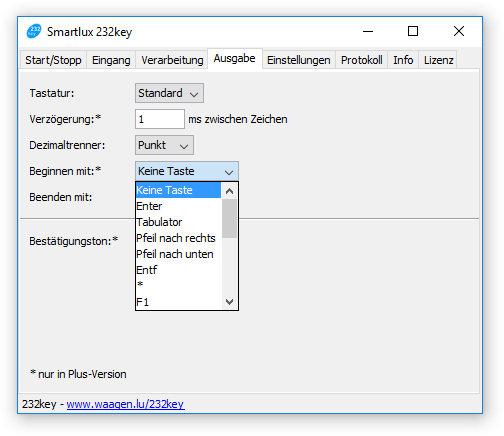Screen dimensions: 504x436
Task: Click the 'Dezimaltrenner:' label
Action: click(67, 145)
